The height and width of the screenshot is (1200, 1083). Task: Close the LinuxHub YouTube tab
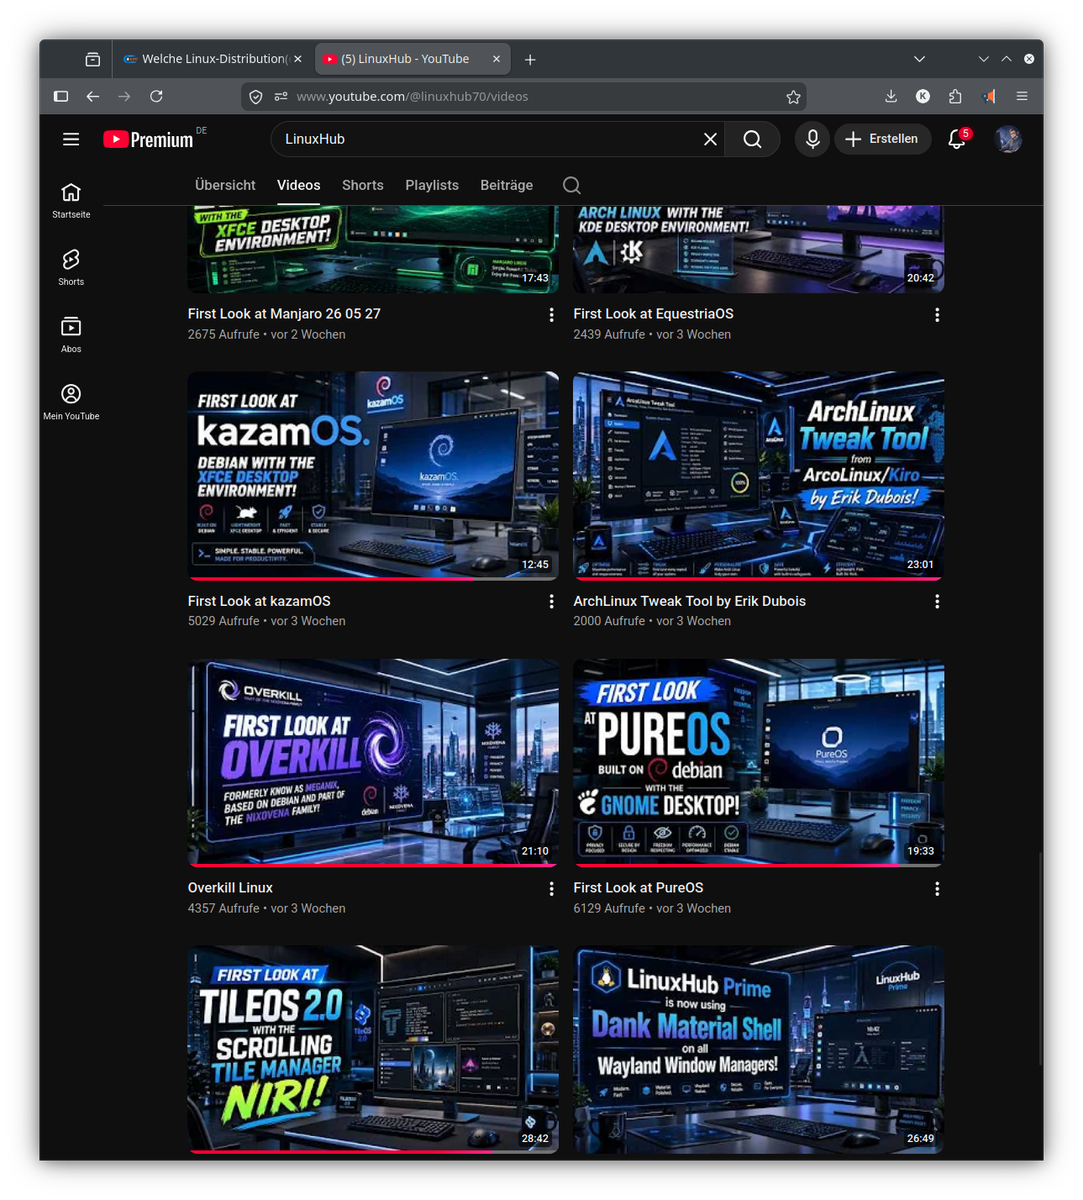point(496,59)
